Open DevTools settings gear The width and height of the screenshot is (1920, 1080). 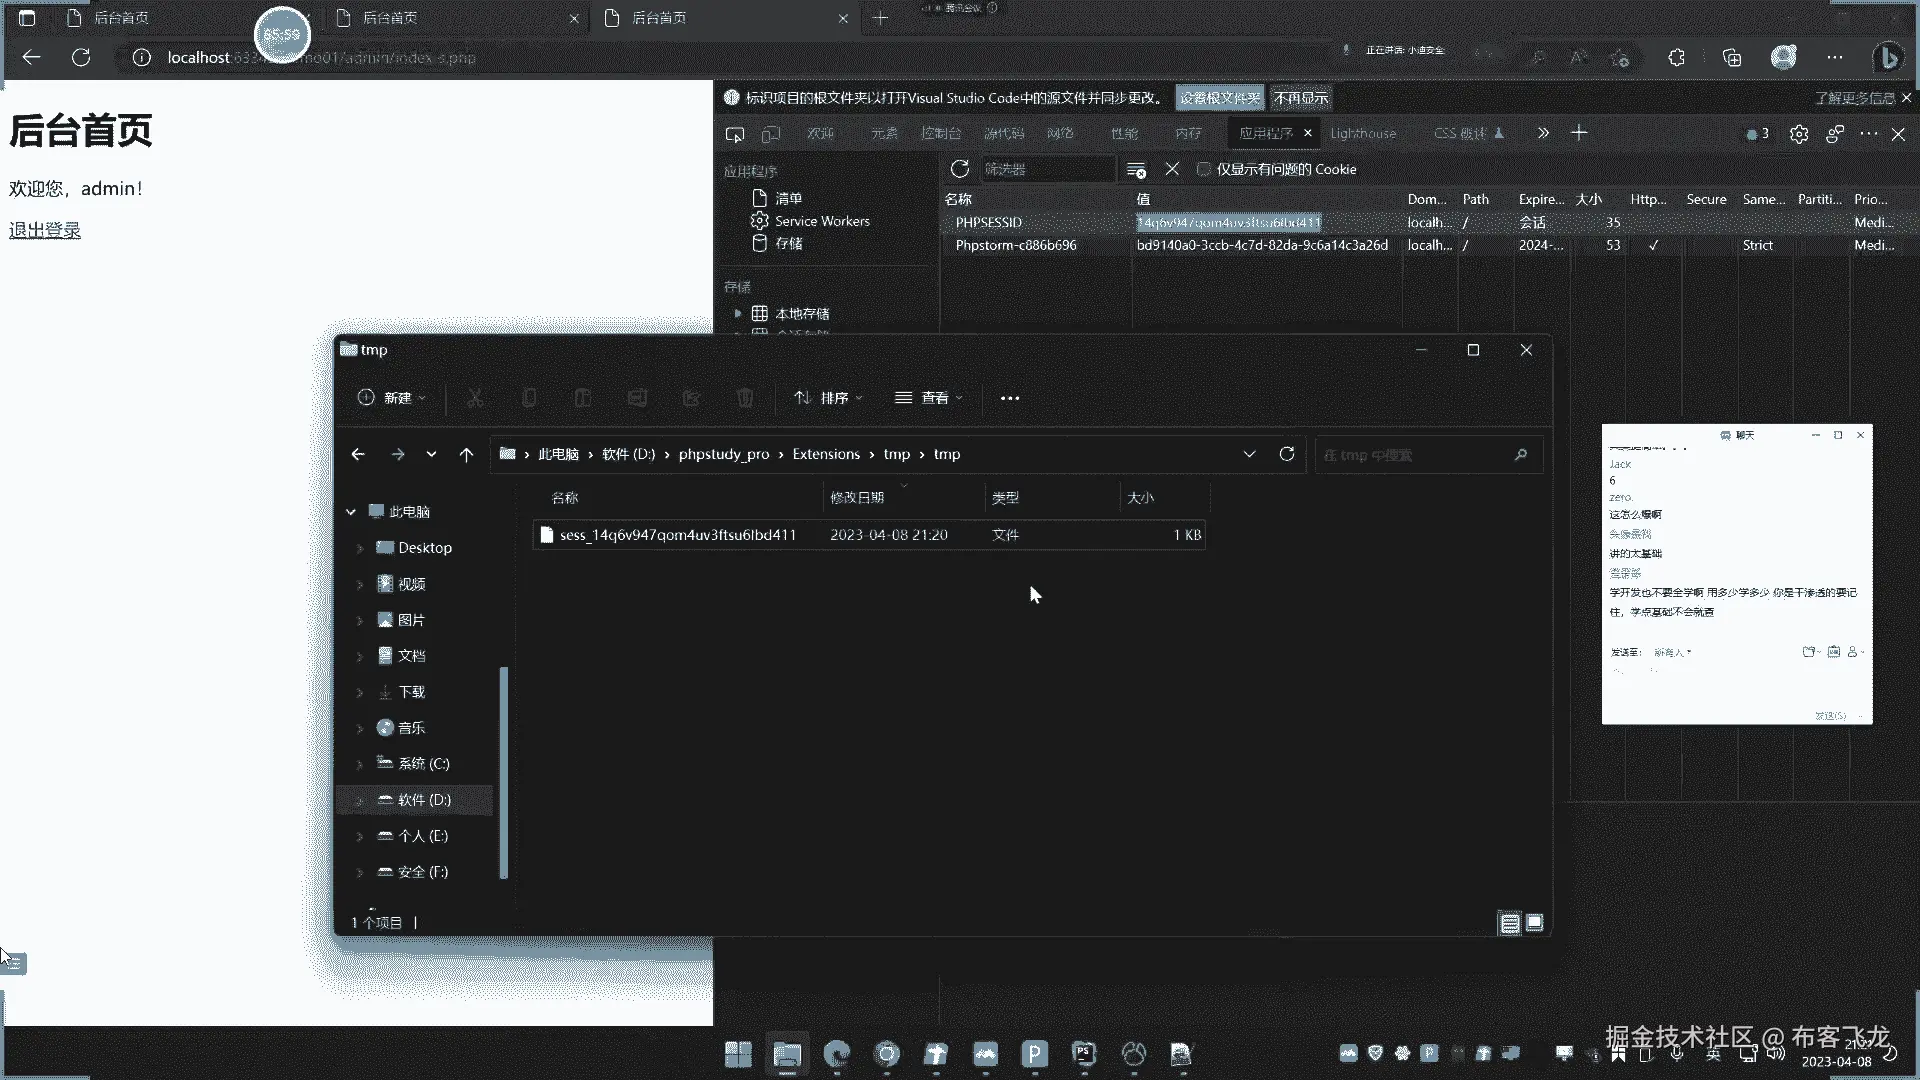[x=1799, y=134]
